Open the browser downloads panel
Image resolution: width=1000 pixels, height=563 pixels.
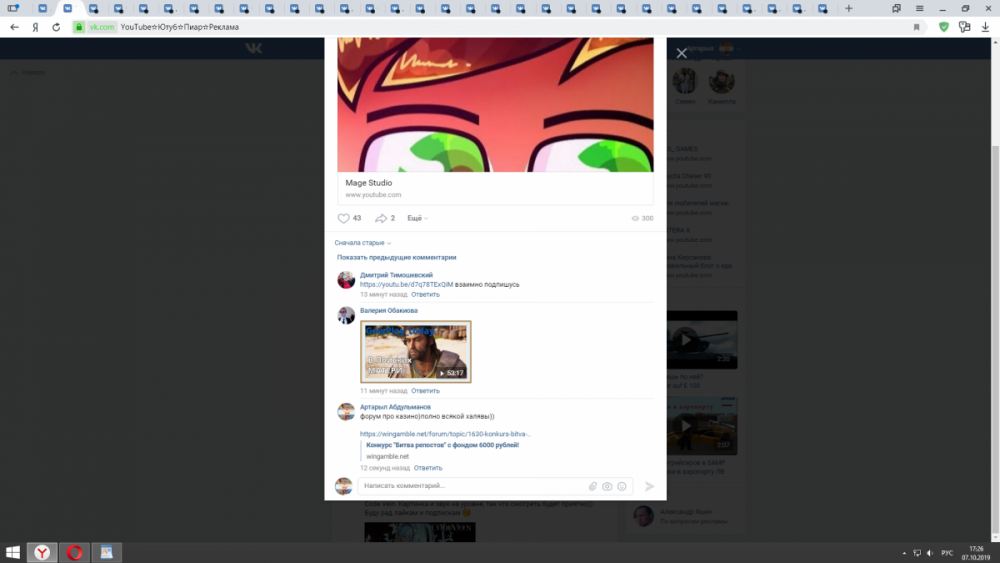(x=985, y=27)
